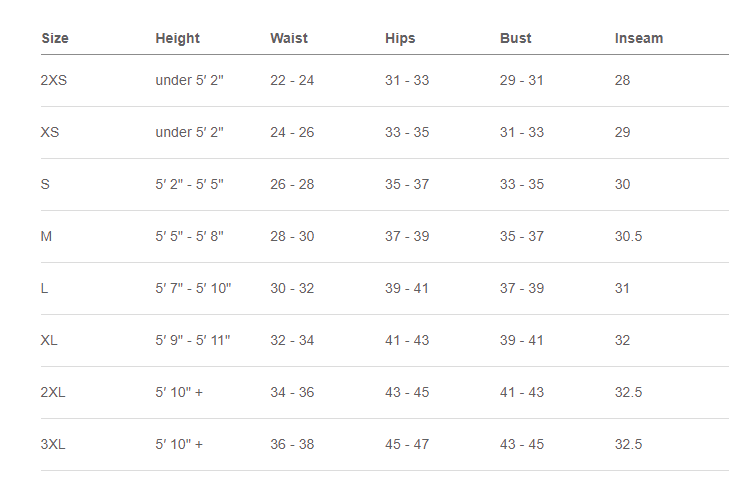The height and width of the screenshot is (482, 742).
Task: Click the 30.5 inseam value
Action: coord(628,236)
